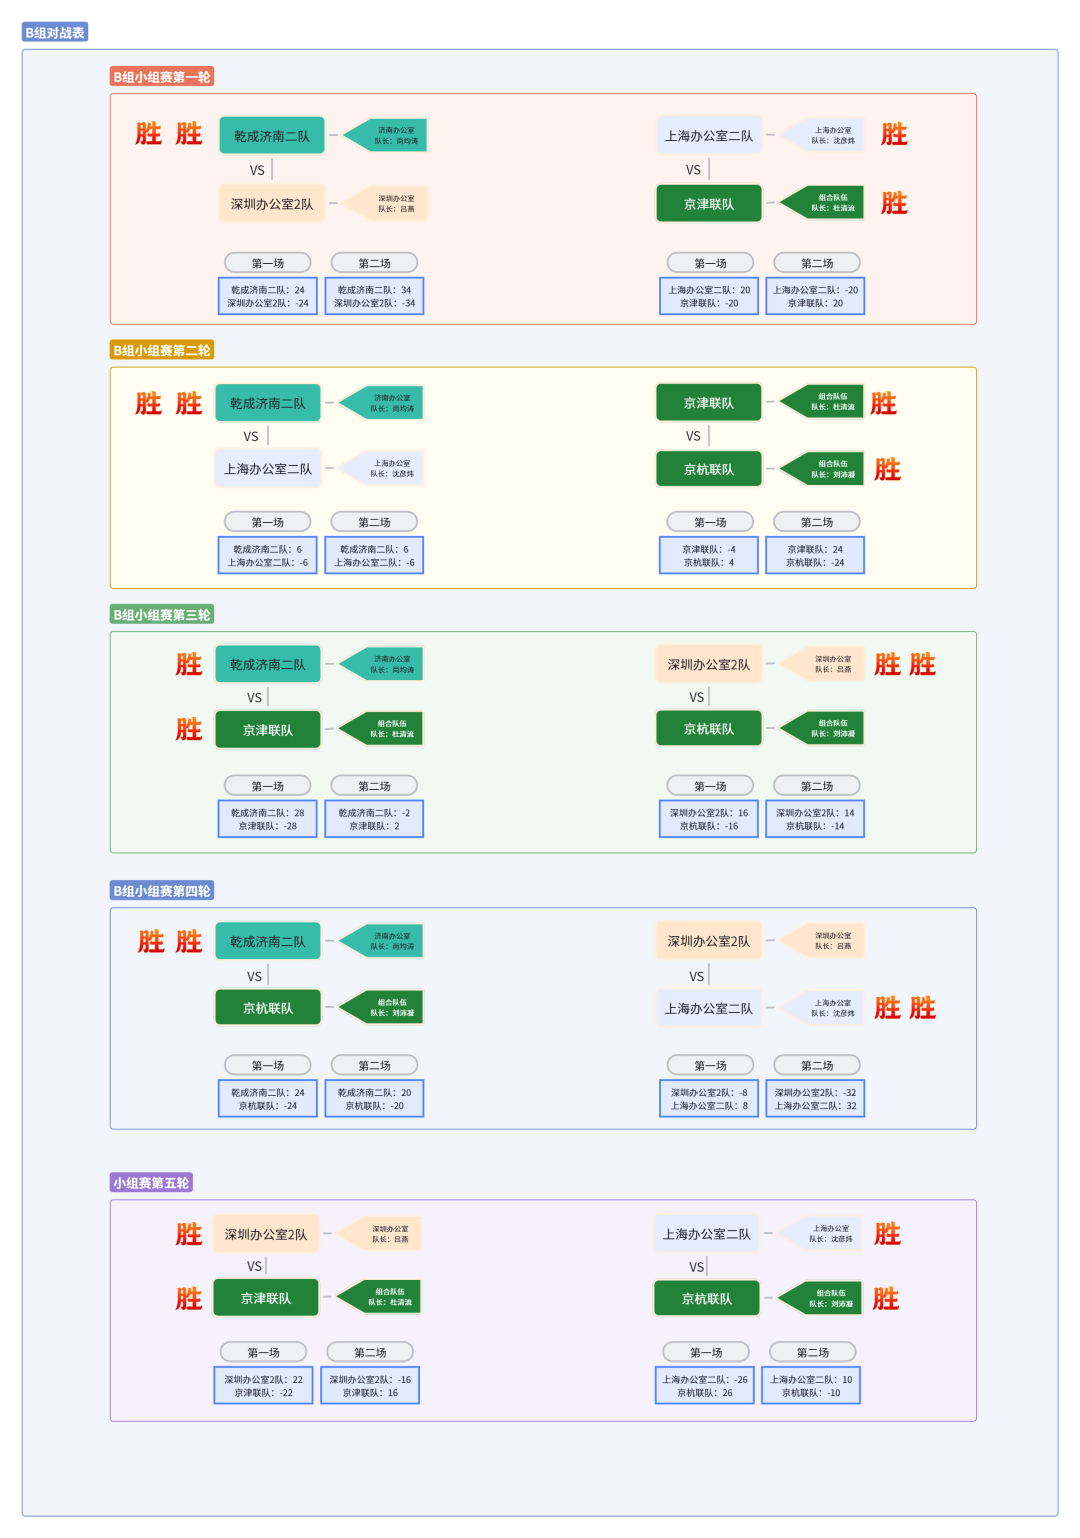1080x1538 pixels.
Task: Click the B组小组赛第三轮 section label
Action: coord(162,615)
